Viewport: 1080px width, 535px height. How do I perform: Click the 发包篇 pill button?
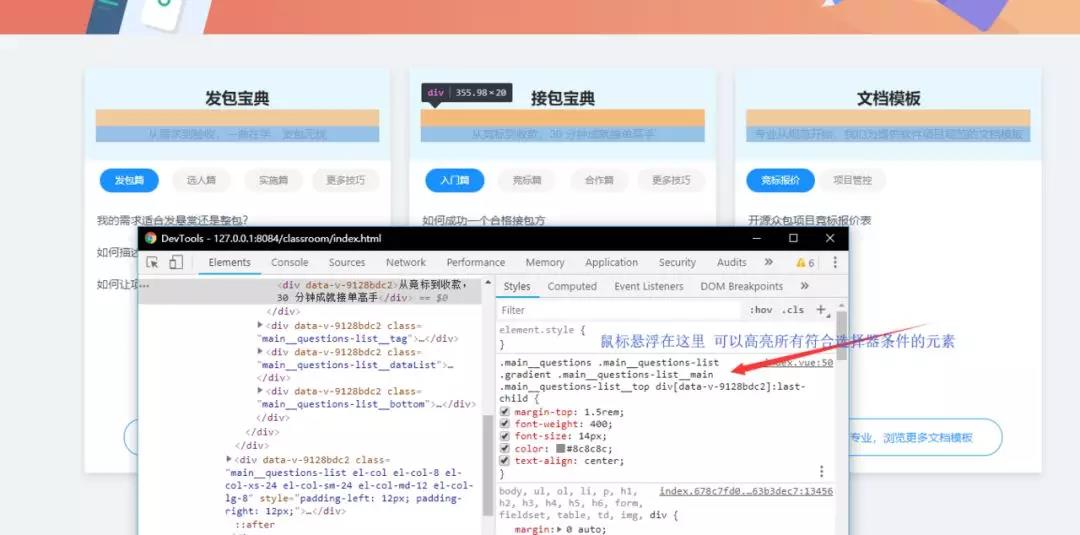tap(129, 180)
